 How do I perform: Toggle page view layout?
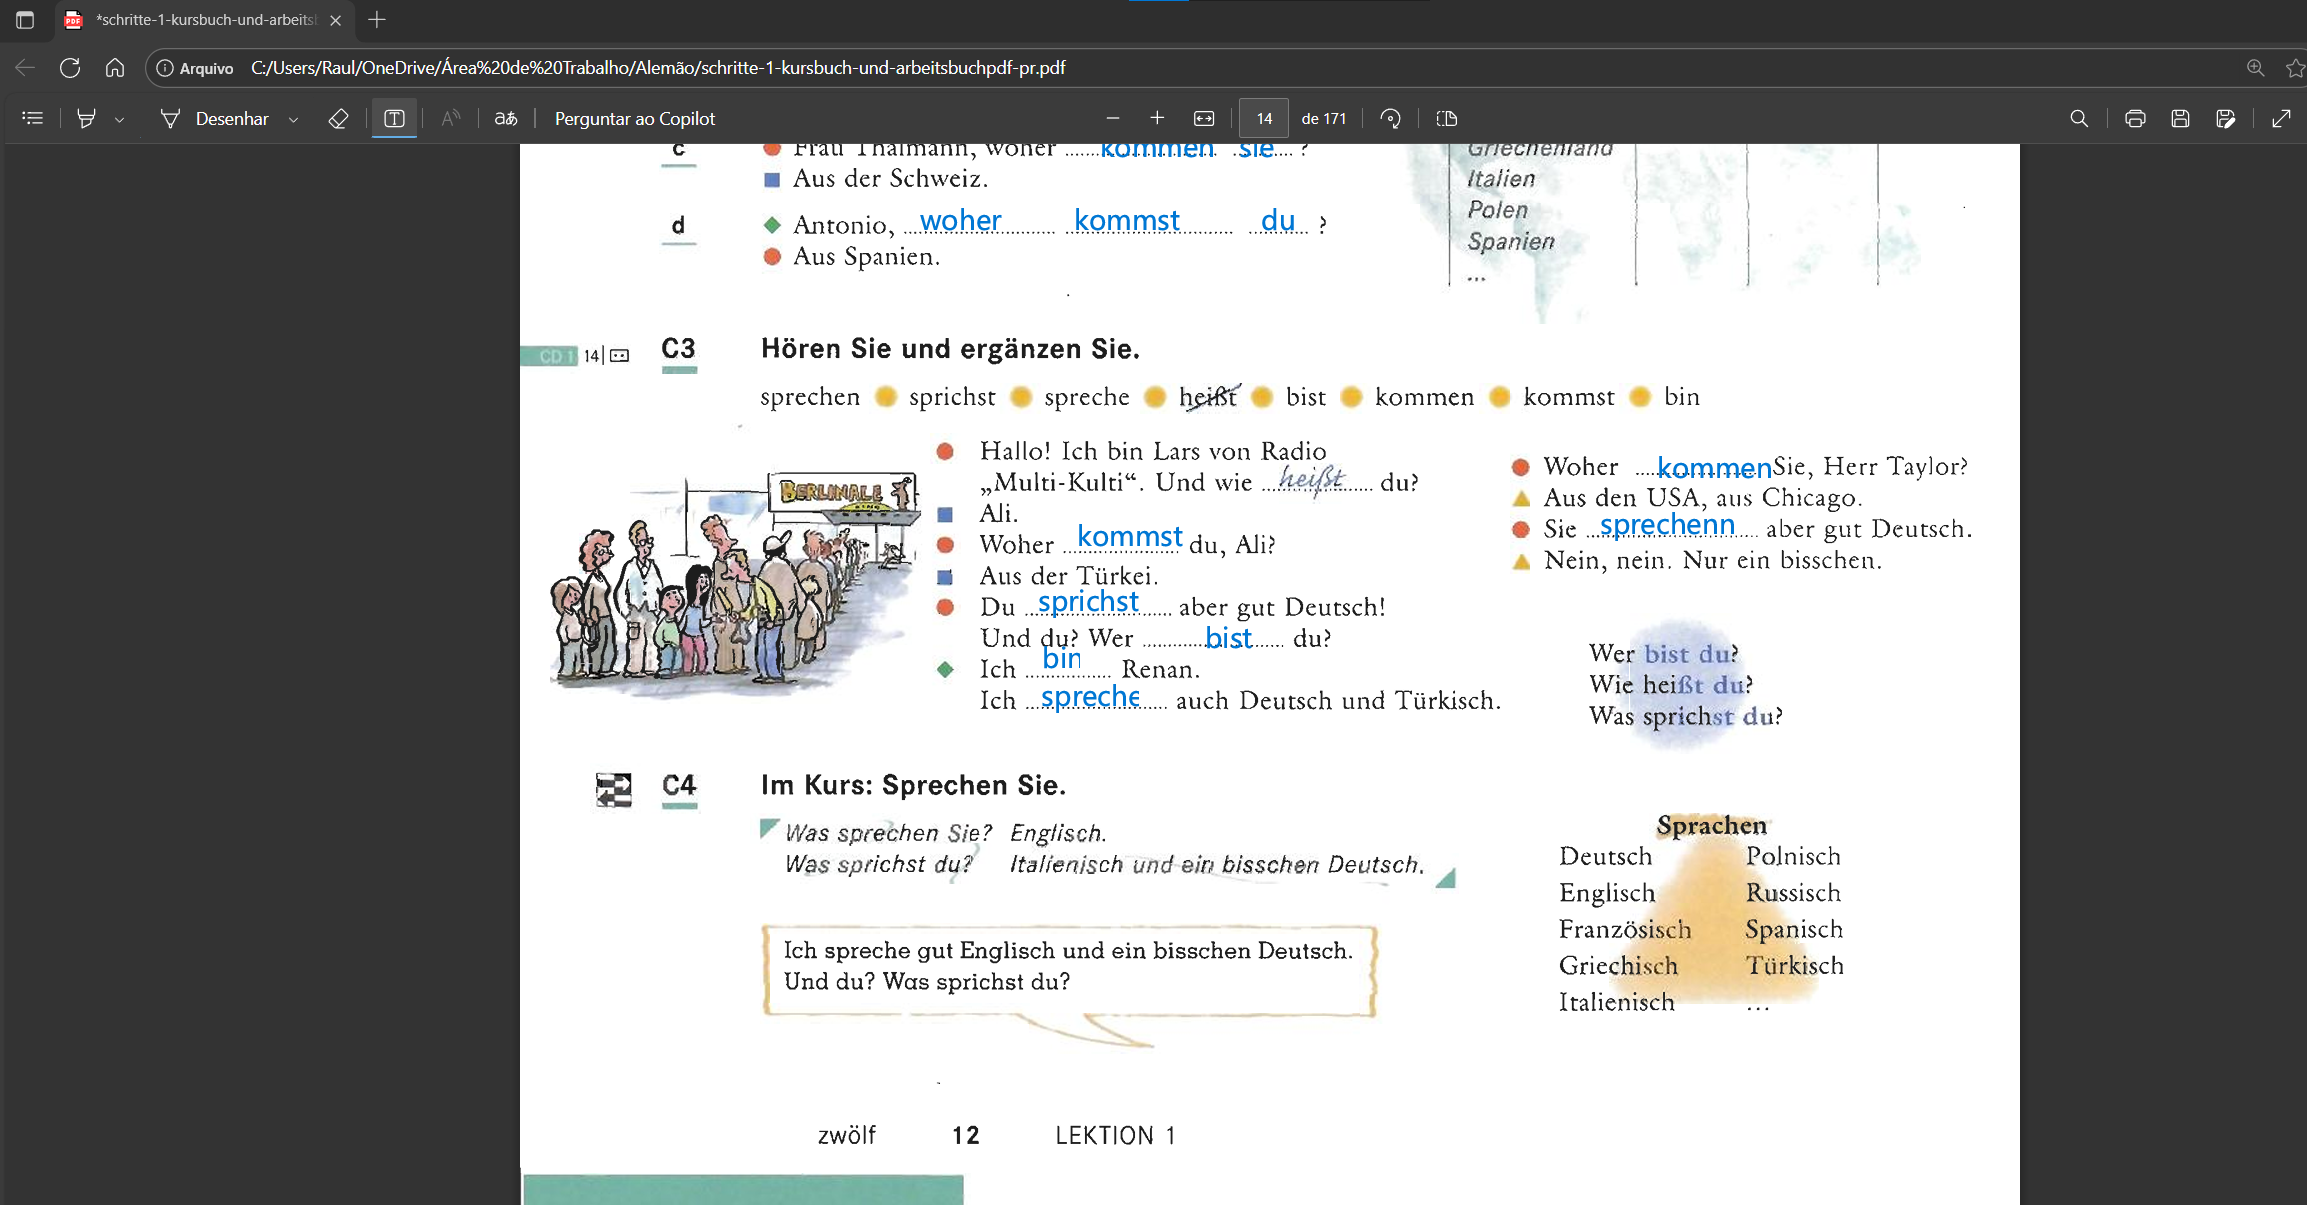coord(1446,118)
